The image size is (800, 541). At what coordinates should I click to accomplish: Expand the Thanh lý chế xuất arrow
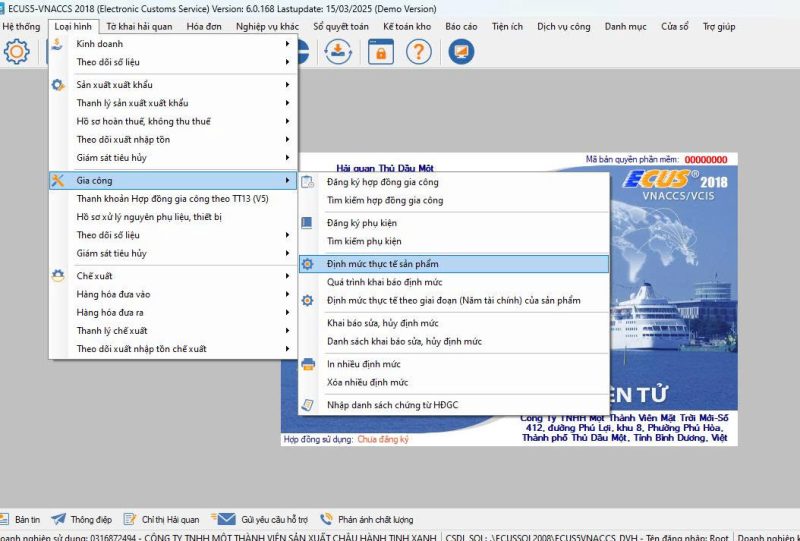pos(287,331)
